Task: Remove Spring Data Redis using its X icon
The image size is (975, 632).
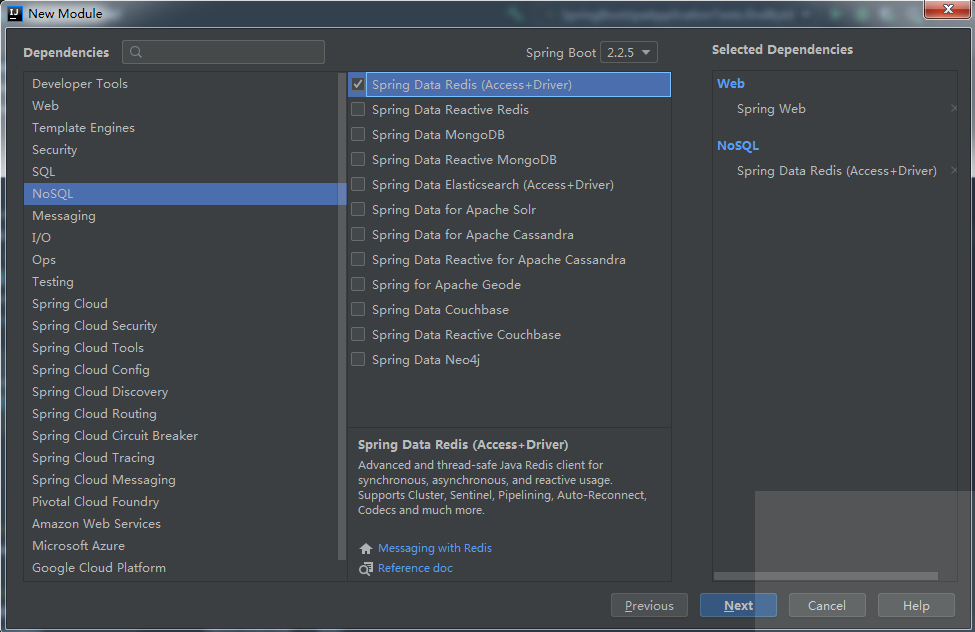Action: coord(953,171)
